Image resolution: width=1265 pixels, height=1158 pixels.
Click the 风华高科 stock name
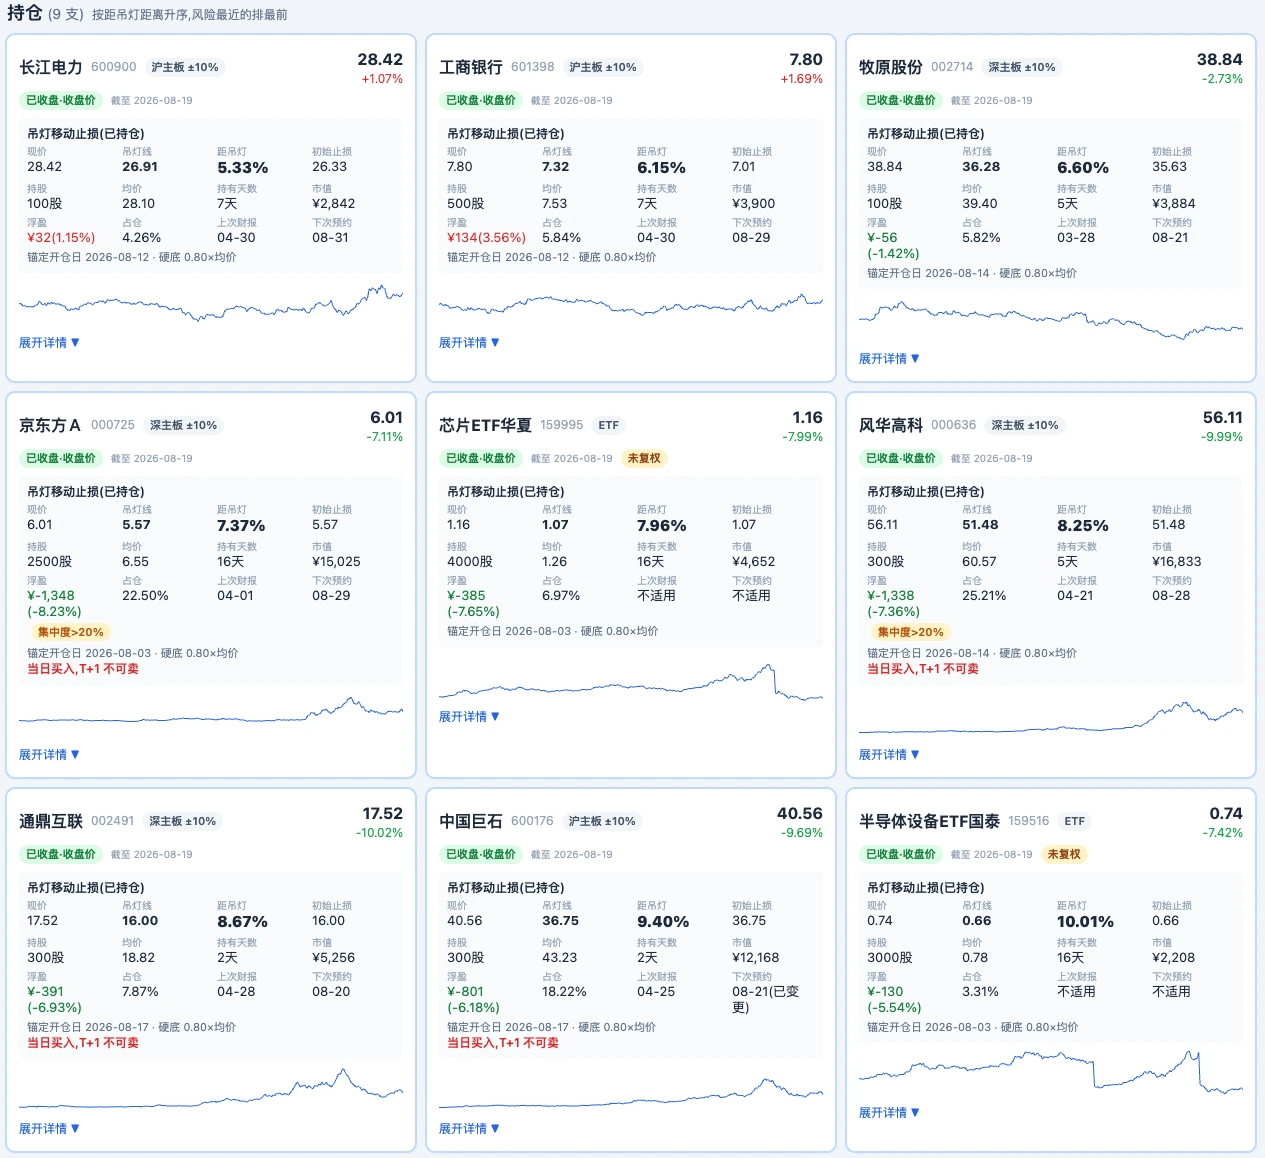click(891, 425)
